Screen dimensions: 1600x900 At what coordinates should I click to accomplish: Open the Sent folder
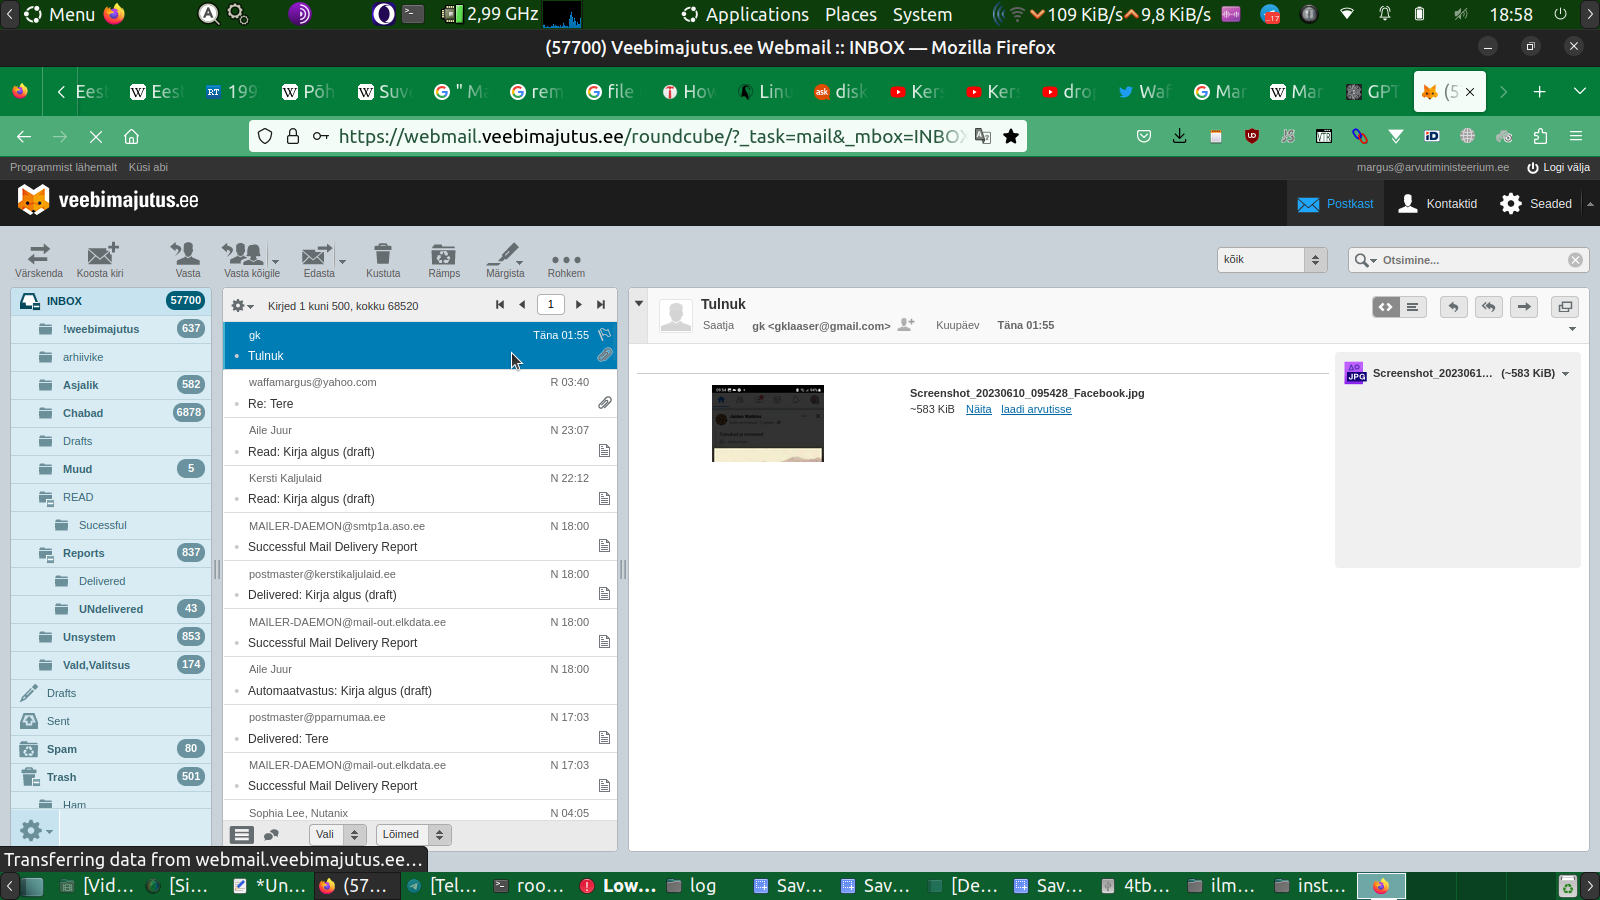pos(111,721)
